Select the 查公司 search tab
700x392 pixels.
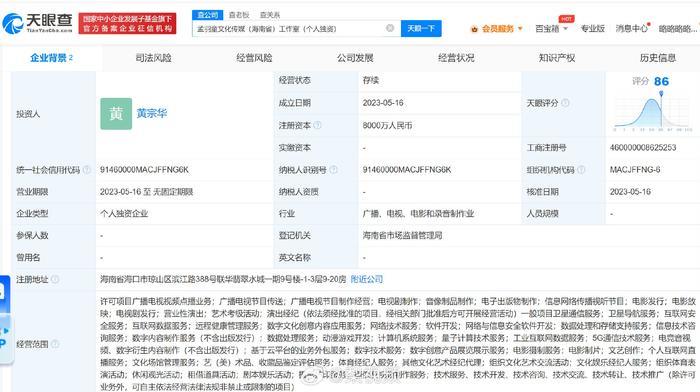coord(207,15)
